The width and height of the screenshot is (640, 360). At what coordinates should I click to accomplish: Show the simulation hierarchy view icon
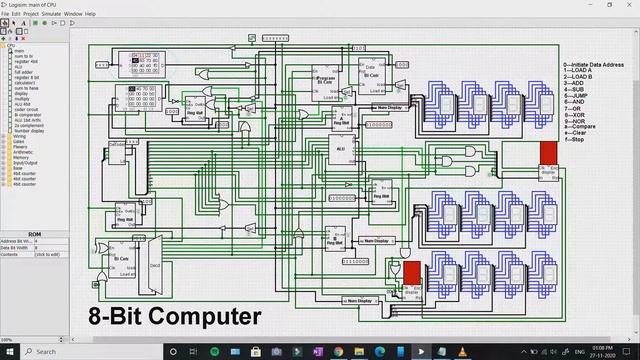click(11, 31)
